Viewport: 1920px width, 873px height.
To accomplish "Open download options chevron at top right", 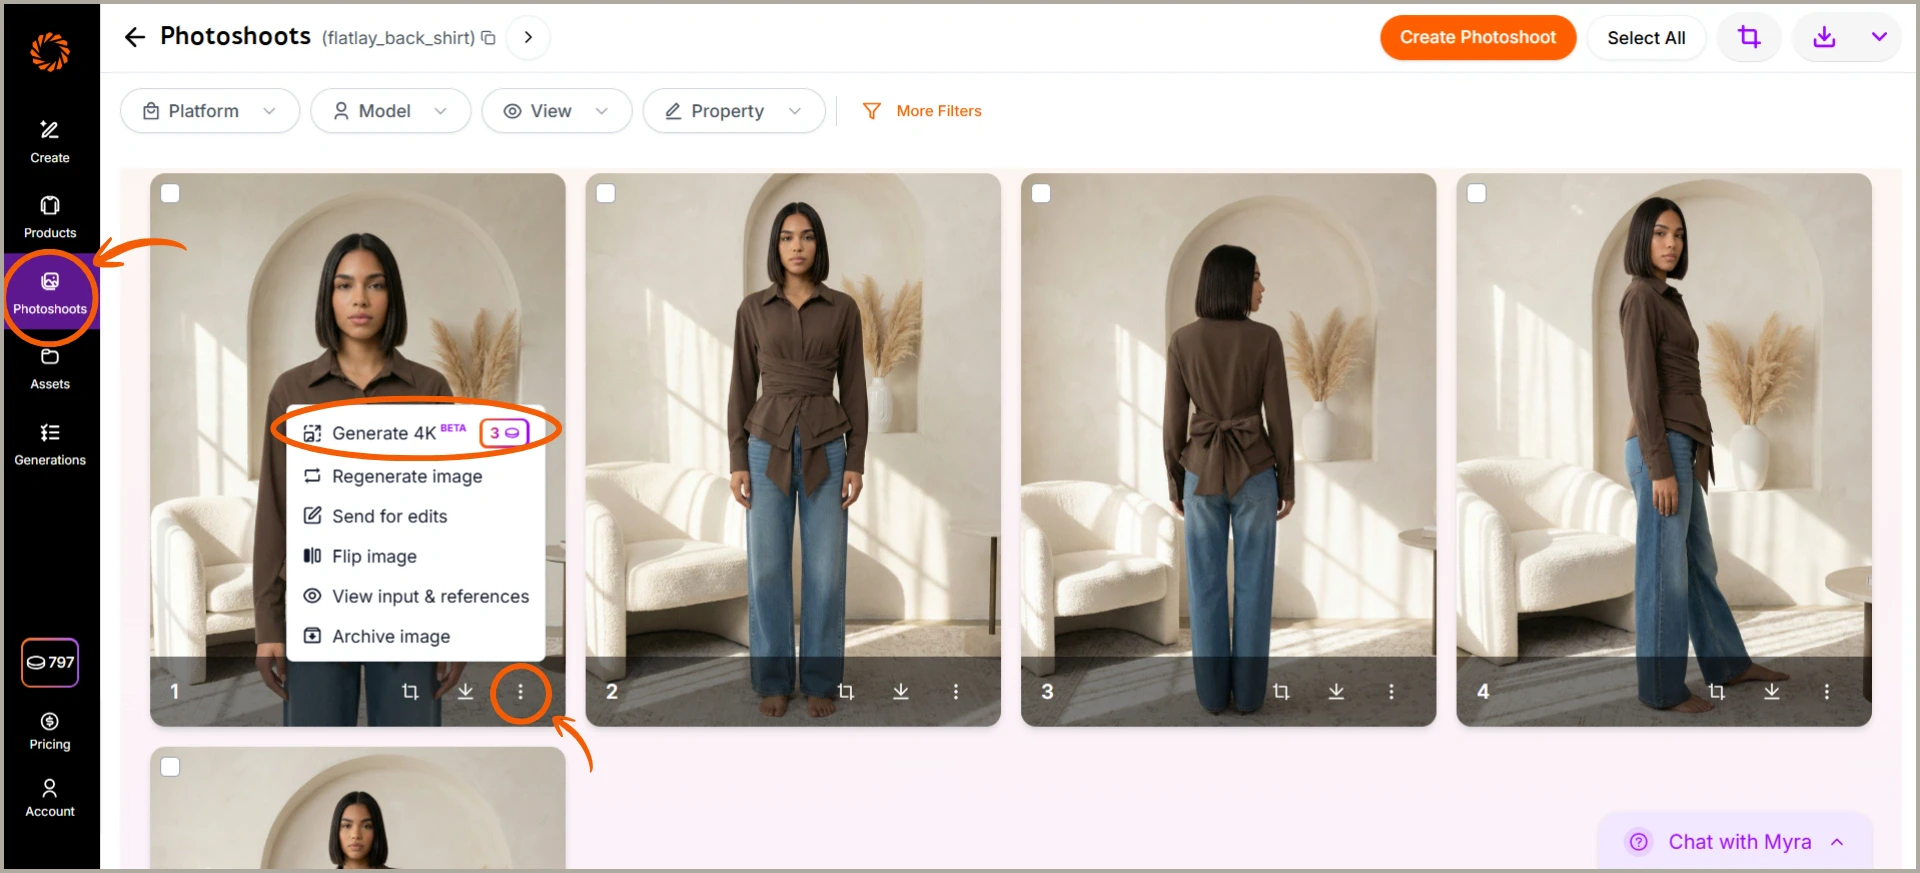I will (x=1880, y=38).
